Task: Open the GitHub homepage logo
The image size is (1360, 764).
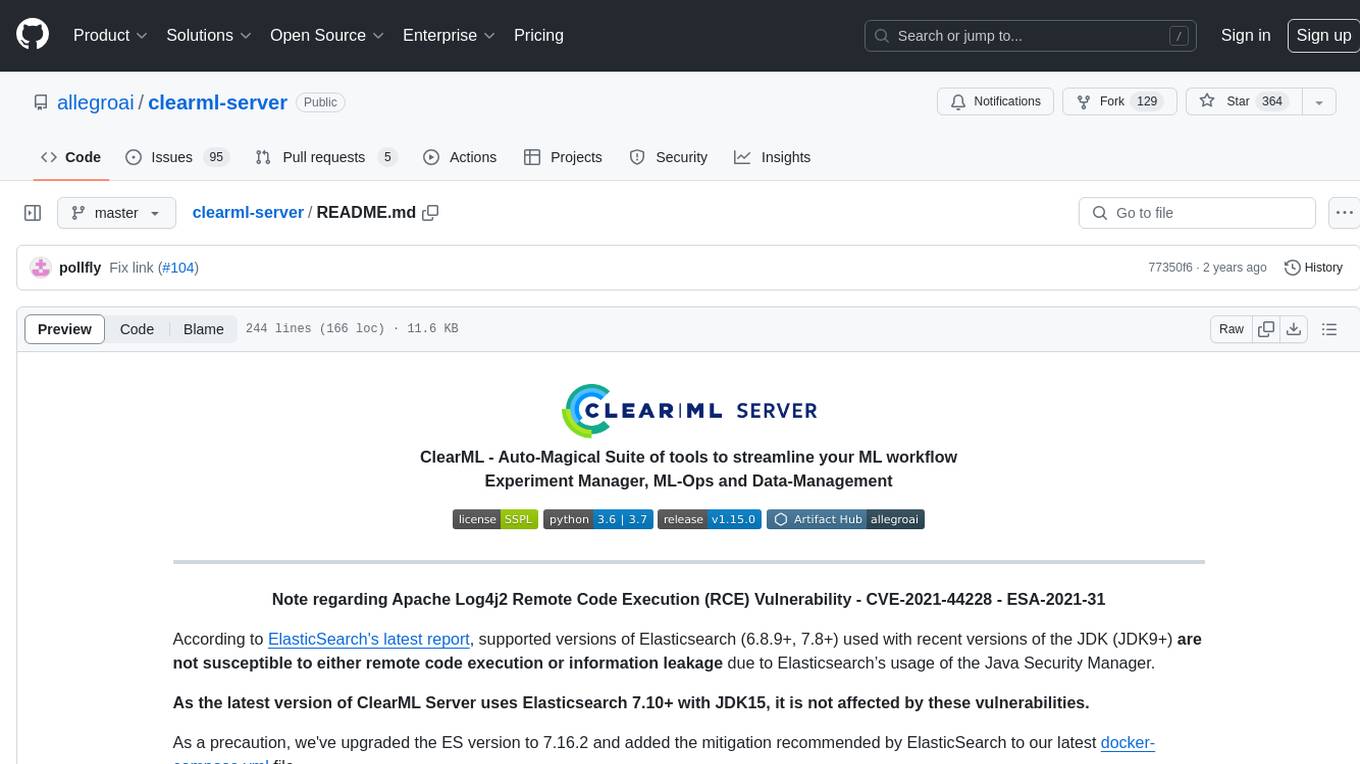Action: coord(32,35)
